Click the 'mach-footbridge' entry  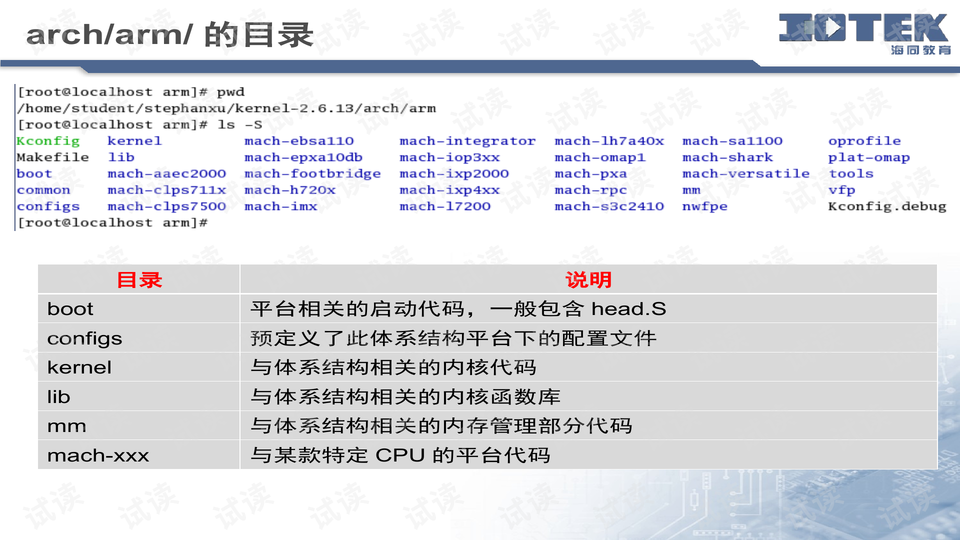(x=312, y=174)
